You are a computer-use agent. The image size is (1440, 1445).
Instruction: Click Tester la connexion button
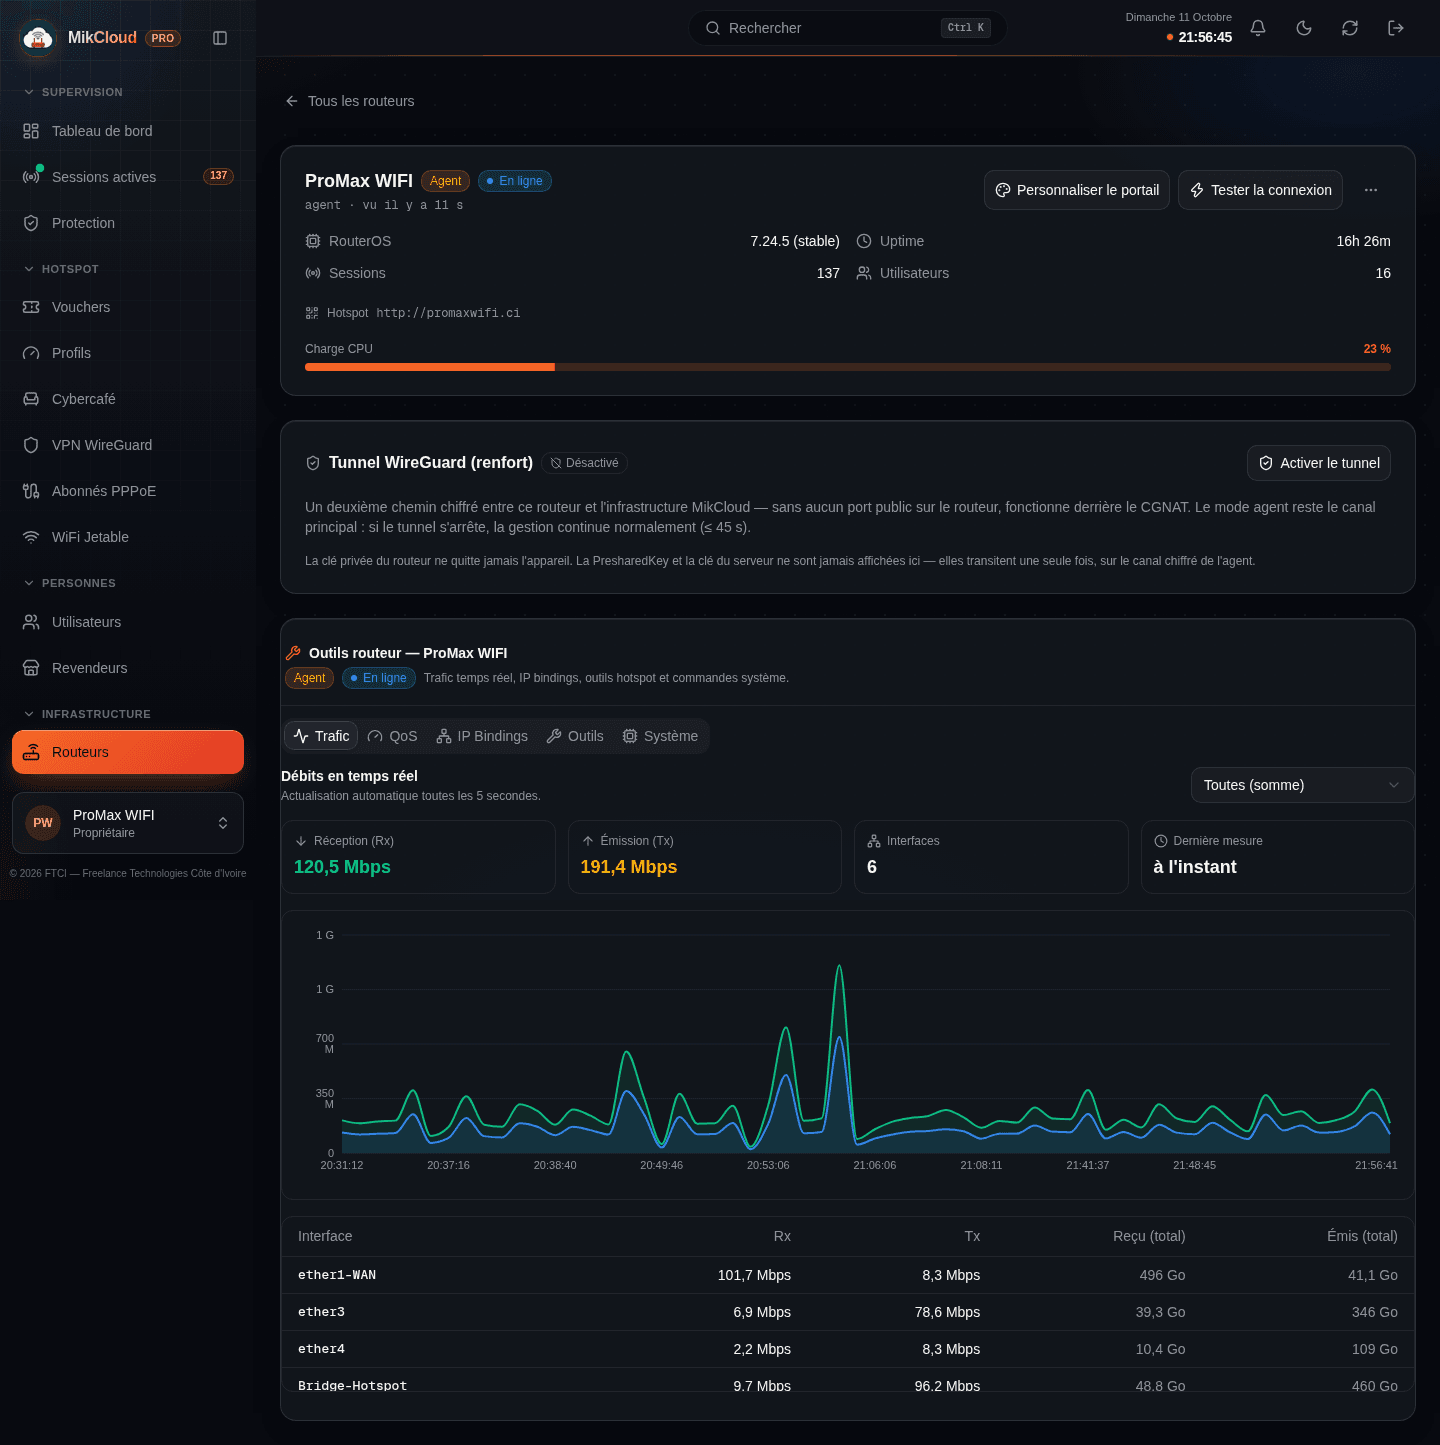tap(1260, 190)
